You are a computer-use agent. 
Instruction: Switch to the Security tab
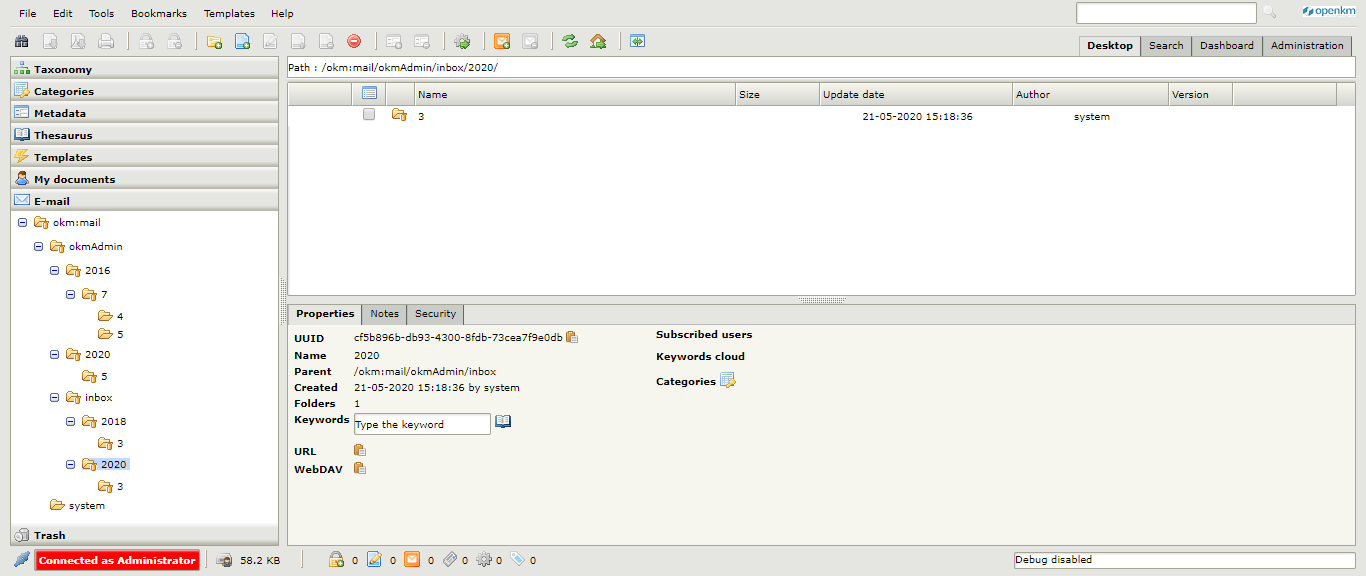[x=435, y=313]
